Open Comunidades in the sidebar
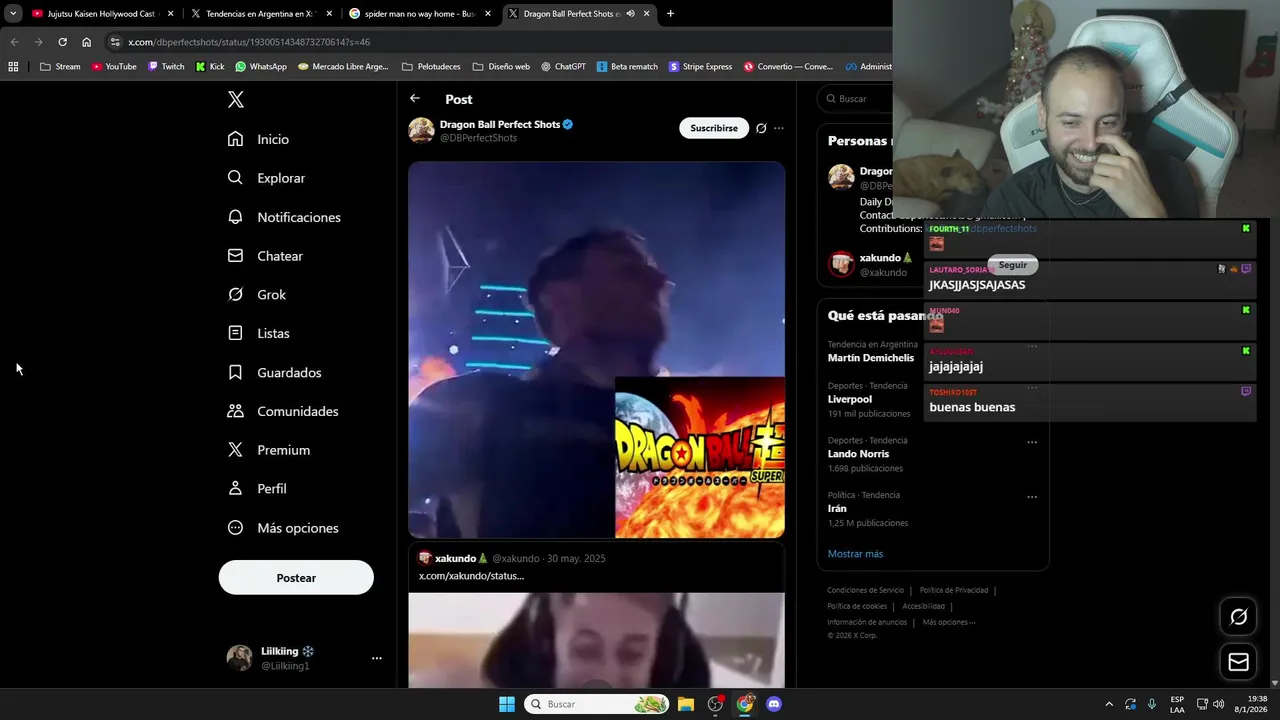 point(283,411)
